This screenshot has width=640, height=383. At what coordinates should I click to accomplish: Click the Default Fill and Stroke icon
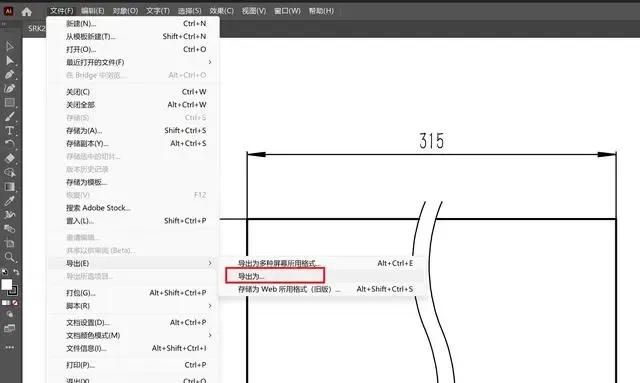click(x=4, y=272)
